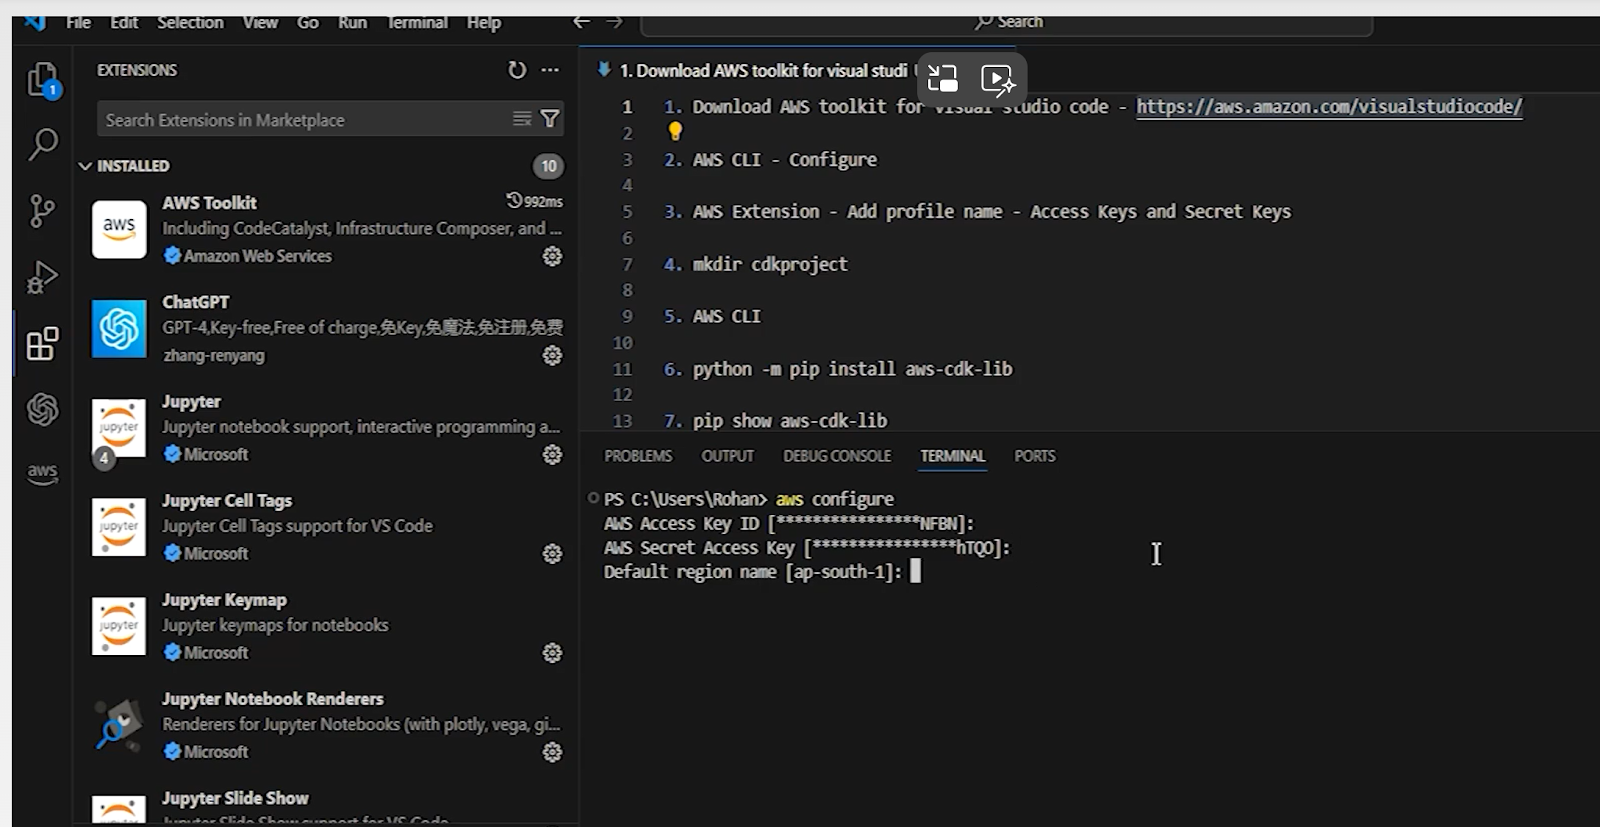Click the video sparkle overlay icon
The width and height of the screenshot is (1600, 827).
tap(998, 79)
